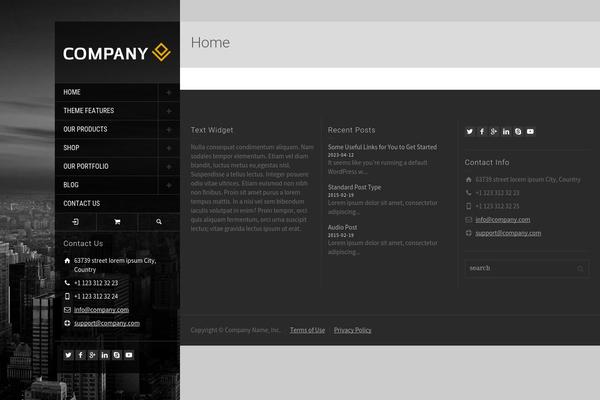
Task: Open Privacy Policy link
Action: pyautogui.click(x=352, y=330)
